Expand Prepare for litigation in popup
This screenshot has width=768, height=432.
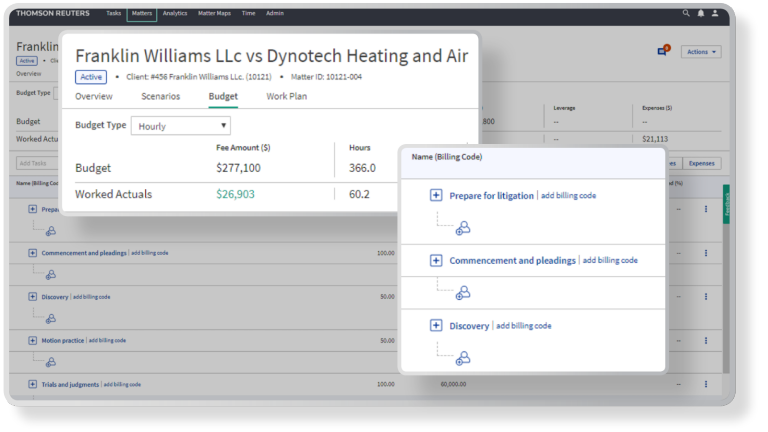point(436,196)
